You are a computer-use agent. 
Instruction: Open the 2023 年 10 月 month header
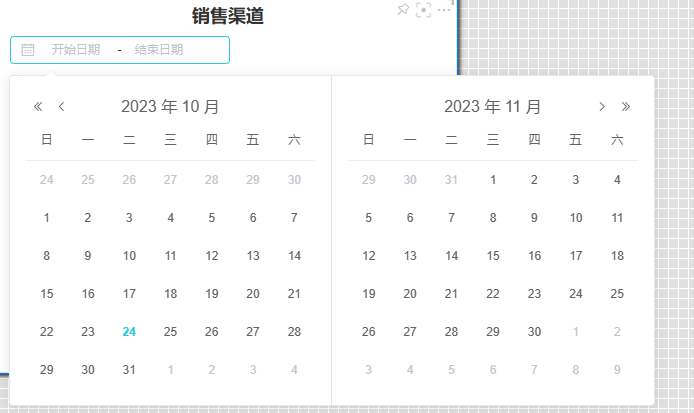[x=170, y=106]
